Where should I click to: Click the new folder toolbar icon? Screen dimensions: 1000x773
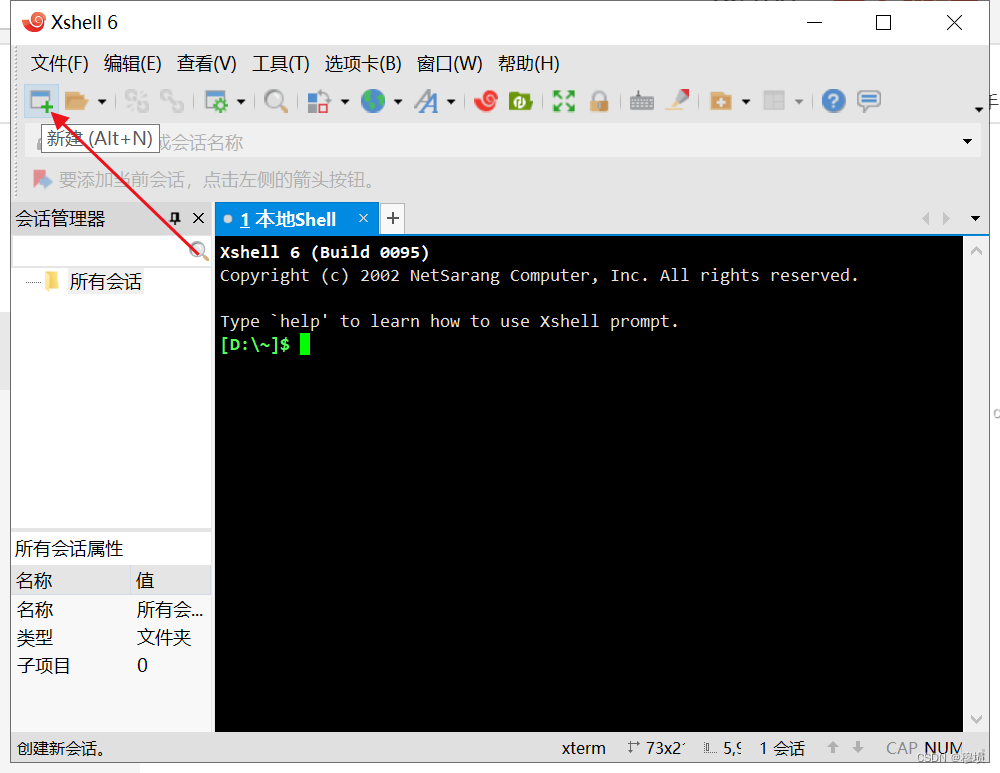[721, 101]
